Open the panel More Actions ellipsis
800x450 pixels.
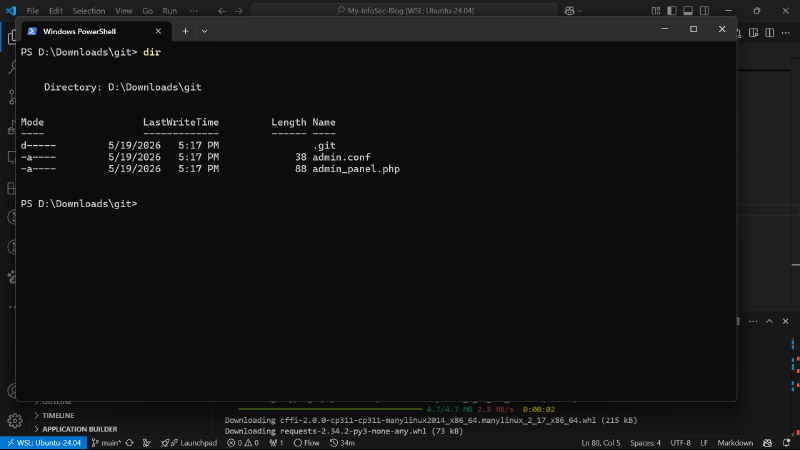coord(753,321)
